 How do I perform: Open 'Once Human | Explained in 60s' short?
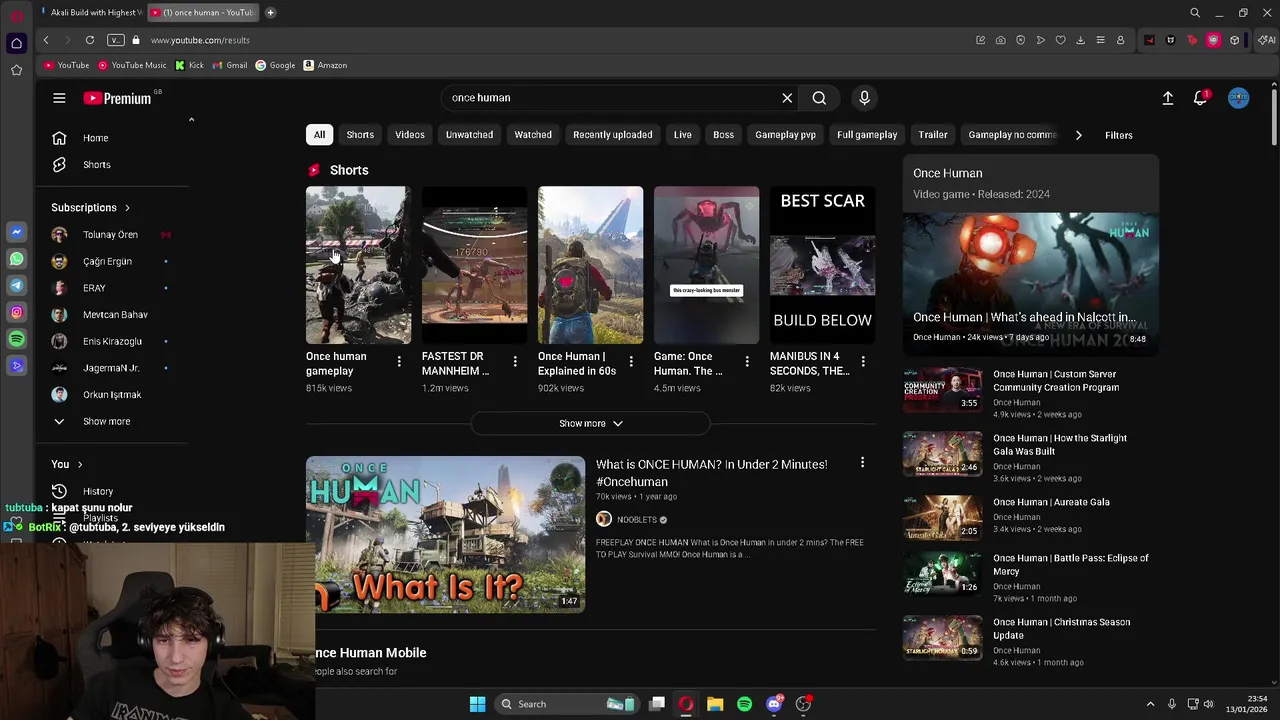[x=590, y=265]
